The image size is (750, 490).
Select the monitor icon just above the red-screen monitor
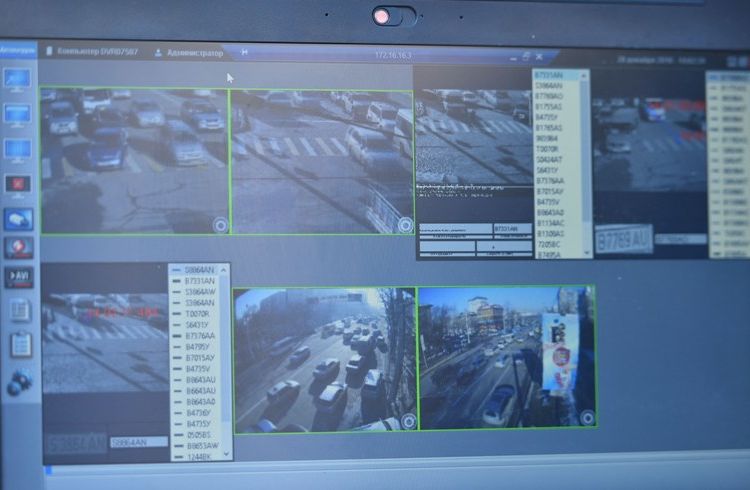click(x=18, y=150)
